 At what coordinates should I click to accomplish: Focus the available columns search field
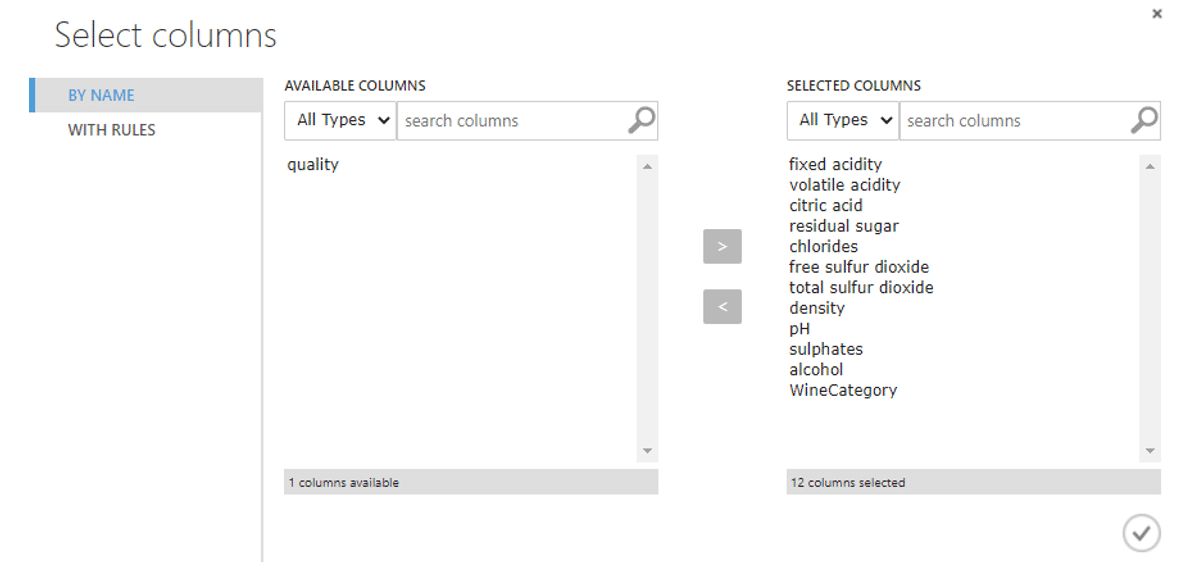tap(510, 121)
